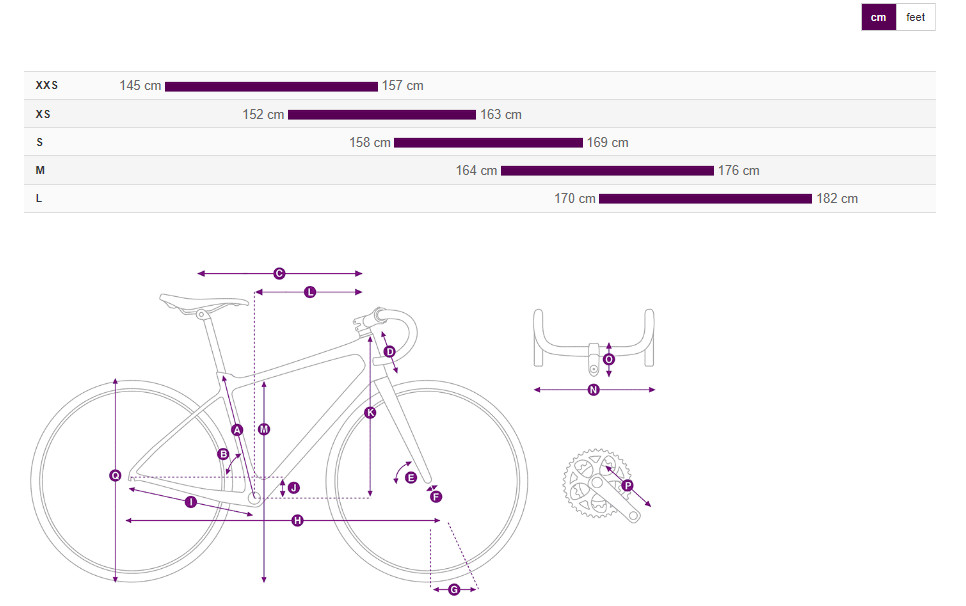This screenshot has height=606, width=966.
Task: Click the N handlebar width marker
Action: coord(594,390)
